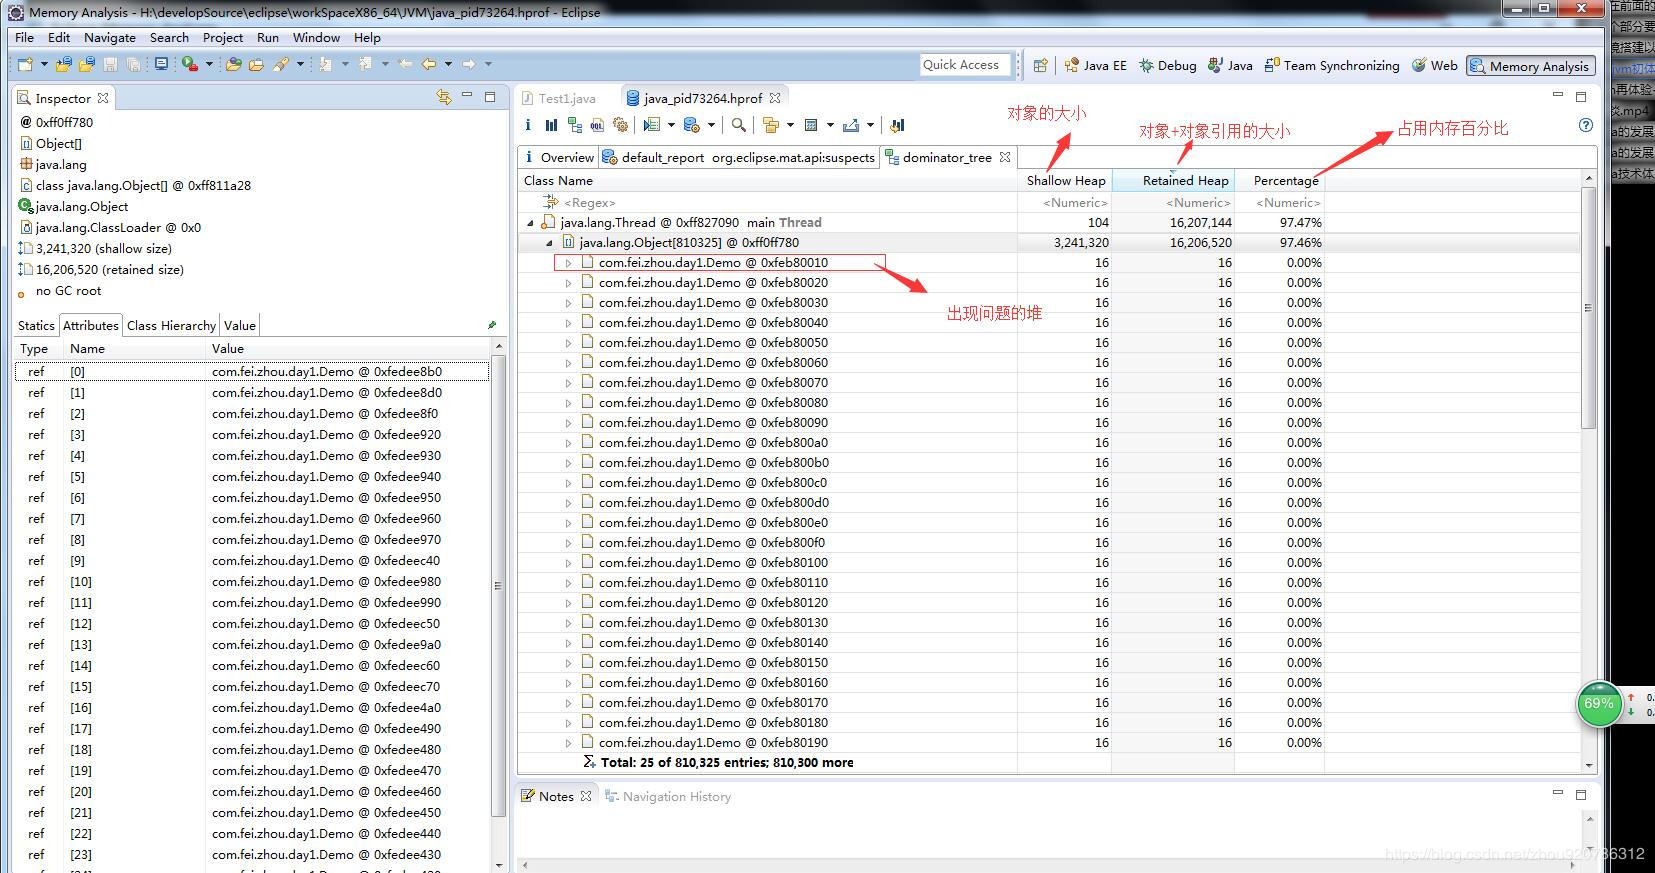Viewport: 1655px width, 873px height.
Task: Click the Calculate retained size calculator icon
Action: [811, 125]
